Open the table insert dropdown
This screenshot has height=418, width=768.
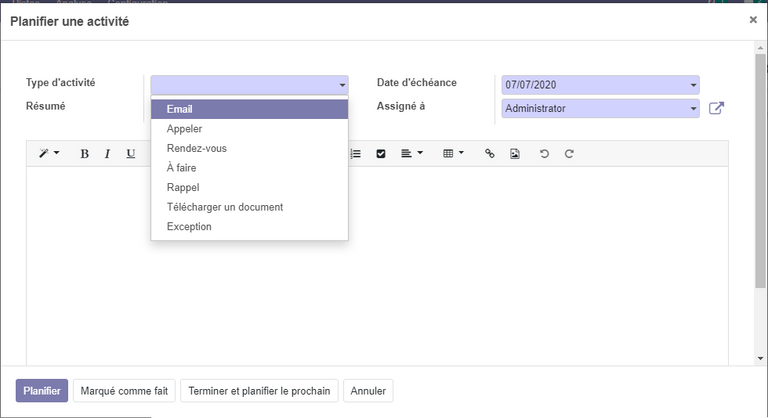coord(453,154)
